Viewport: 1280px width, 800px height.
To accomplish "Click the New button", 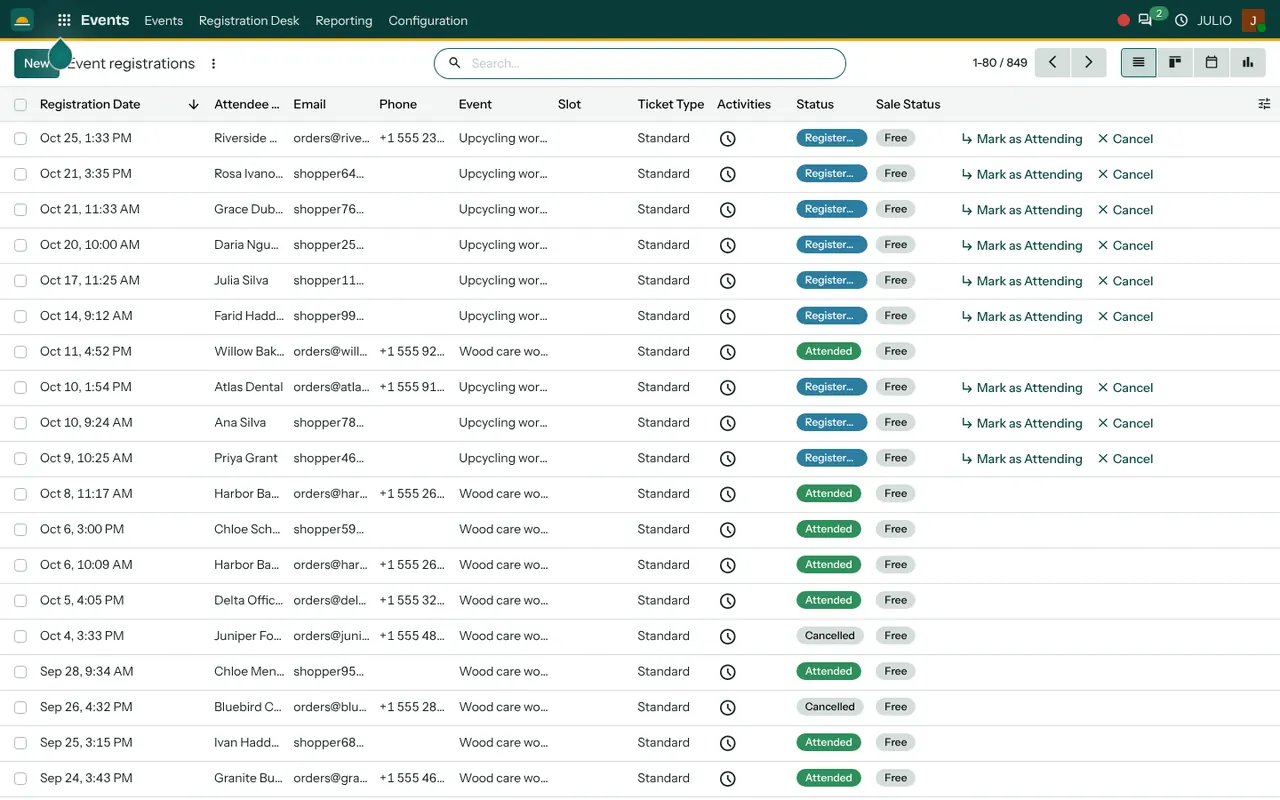I will 37,63.
